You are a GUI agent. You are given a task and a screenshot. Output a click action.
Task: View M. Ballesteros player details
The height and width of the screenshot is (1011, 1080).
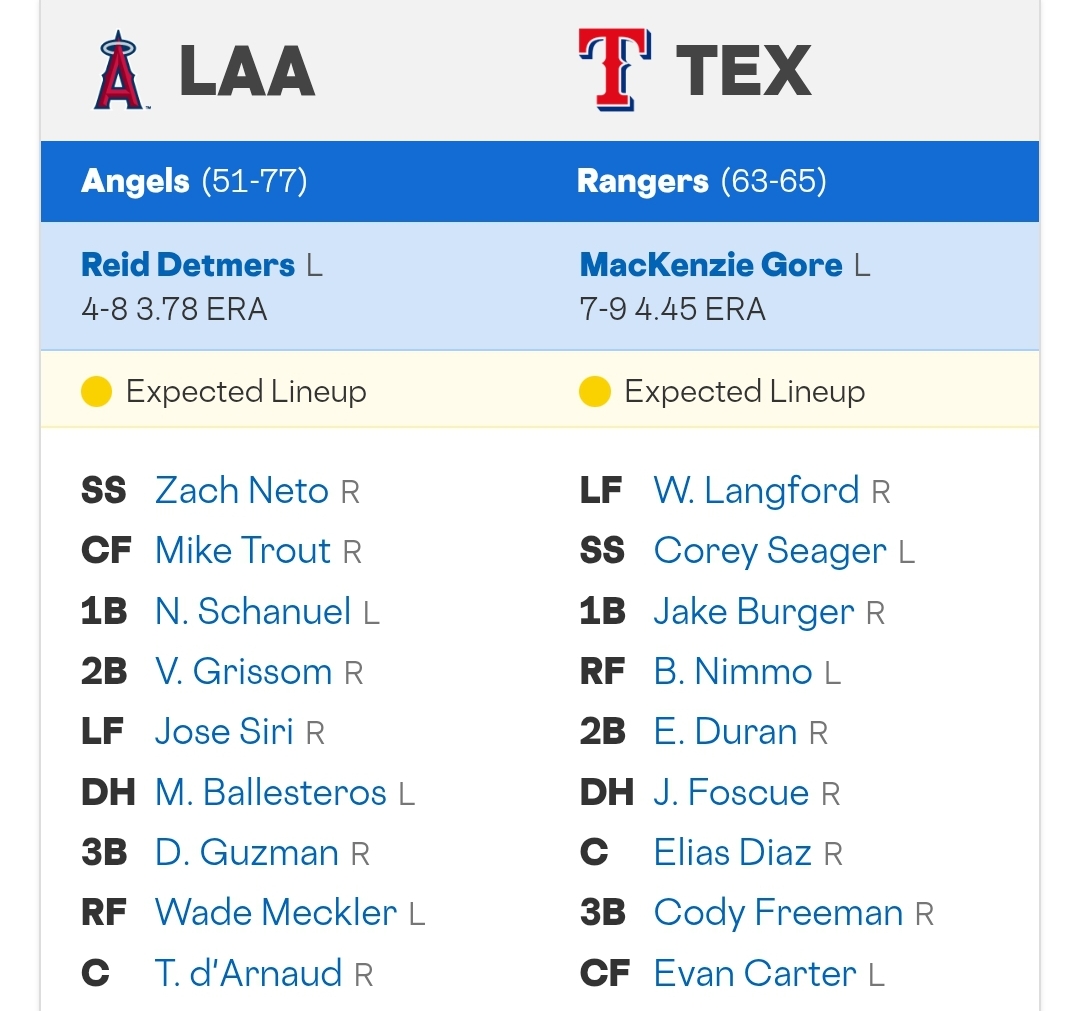point(271,793)
